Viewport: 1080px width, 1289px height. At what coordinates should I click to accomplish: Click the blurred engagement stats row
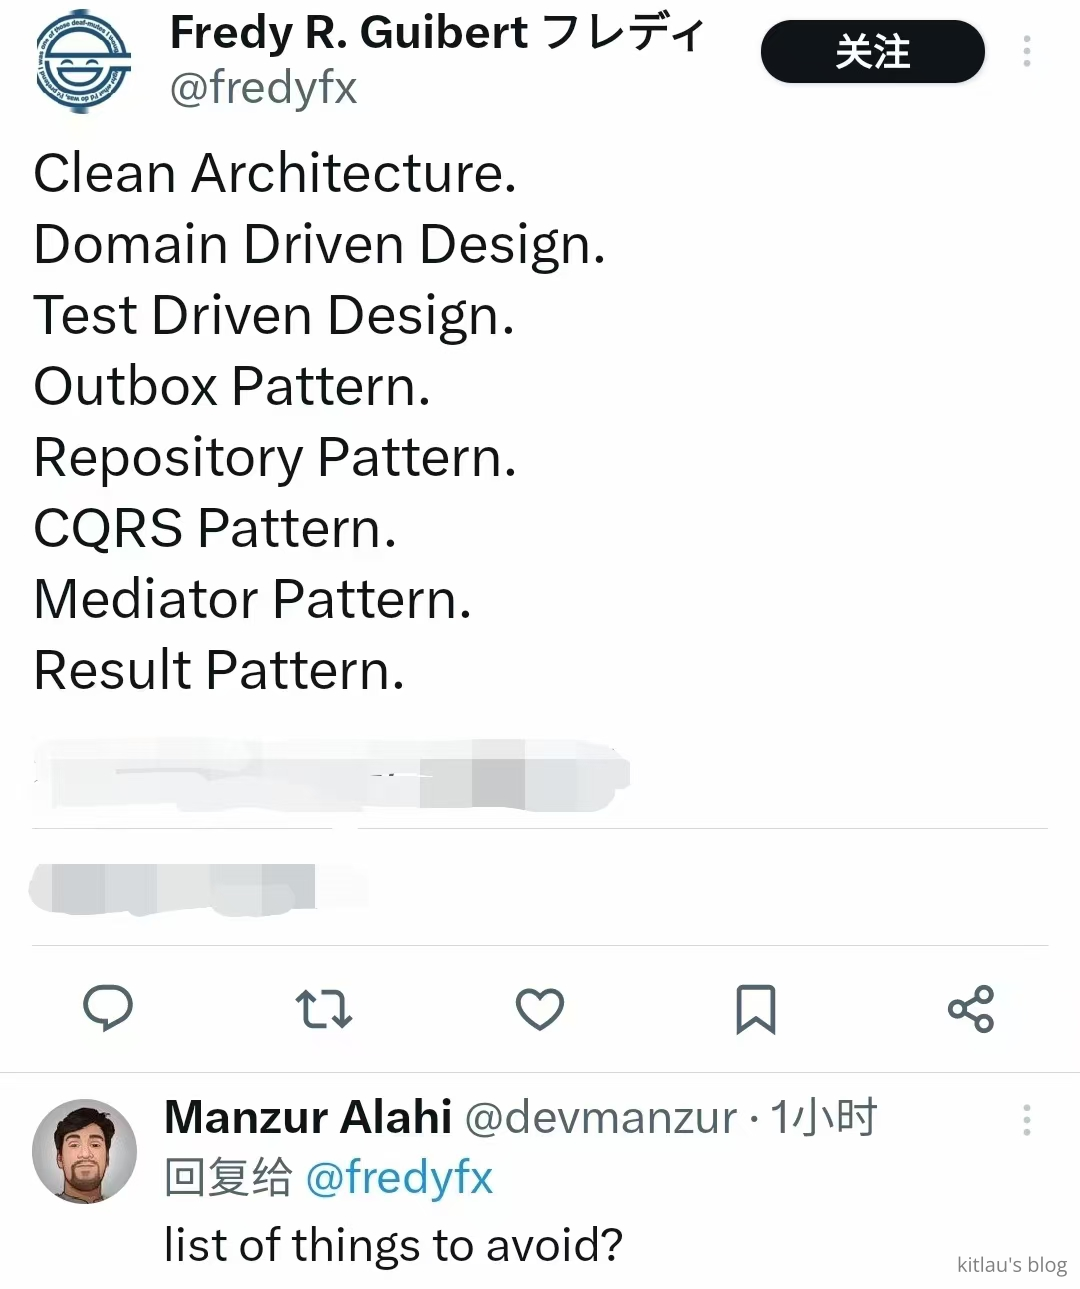pyautogui.click(x=195, y=888)
